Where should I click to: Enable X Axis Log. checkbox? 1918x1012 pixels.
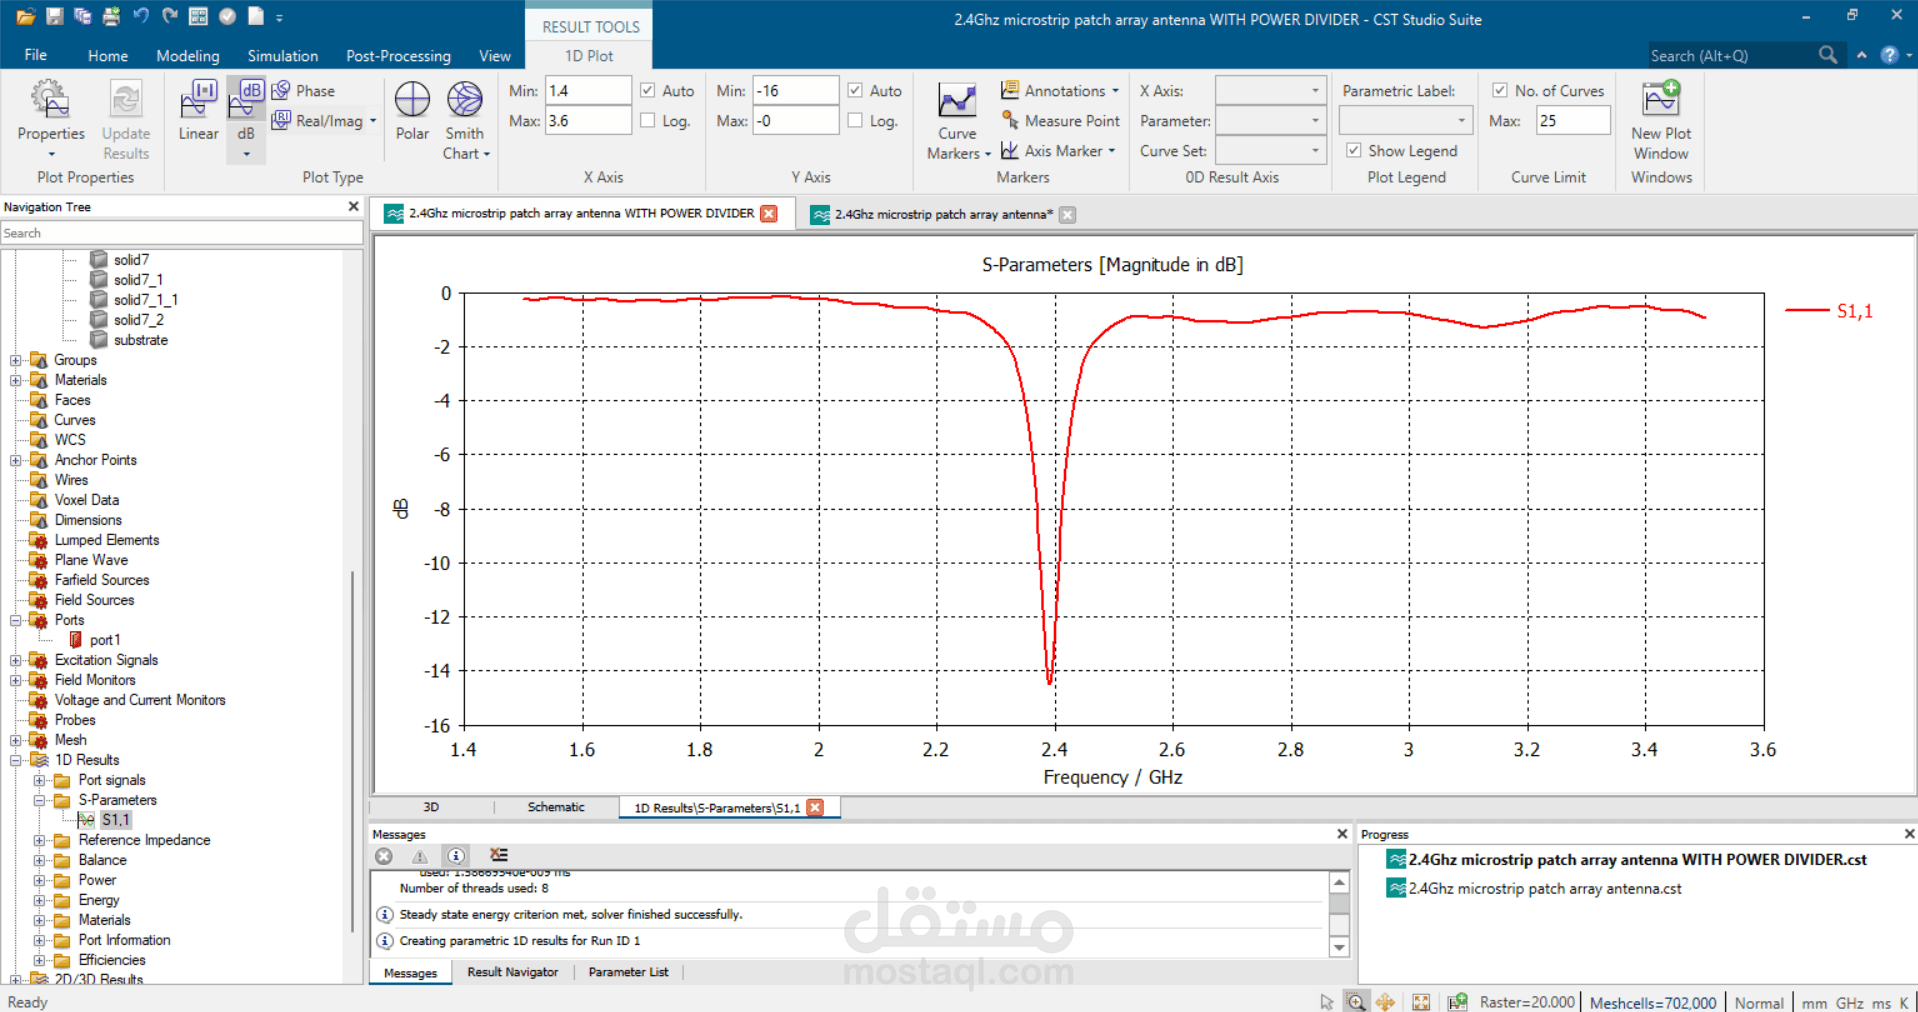coord(648,120)
